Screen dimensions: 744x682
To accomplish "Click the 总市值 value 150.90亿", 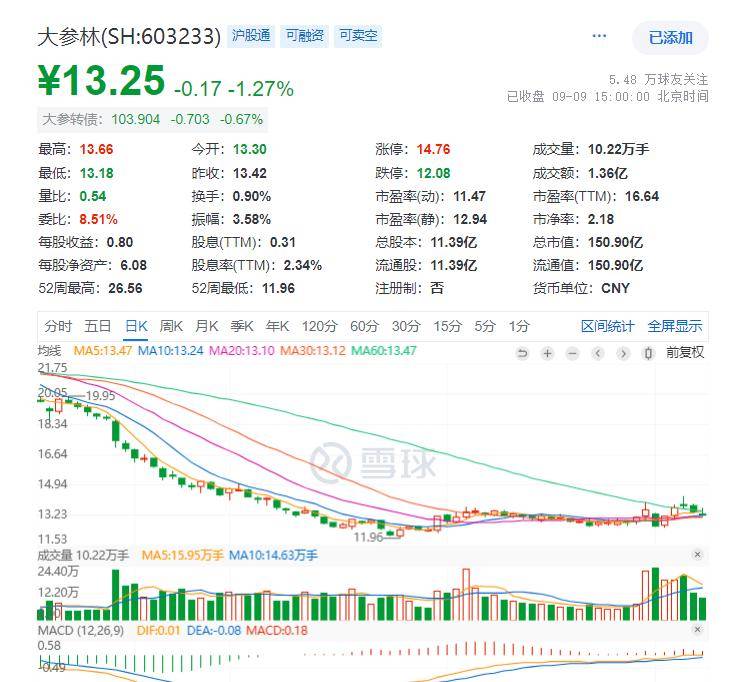I will 615,243.
